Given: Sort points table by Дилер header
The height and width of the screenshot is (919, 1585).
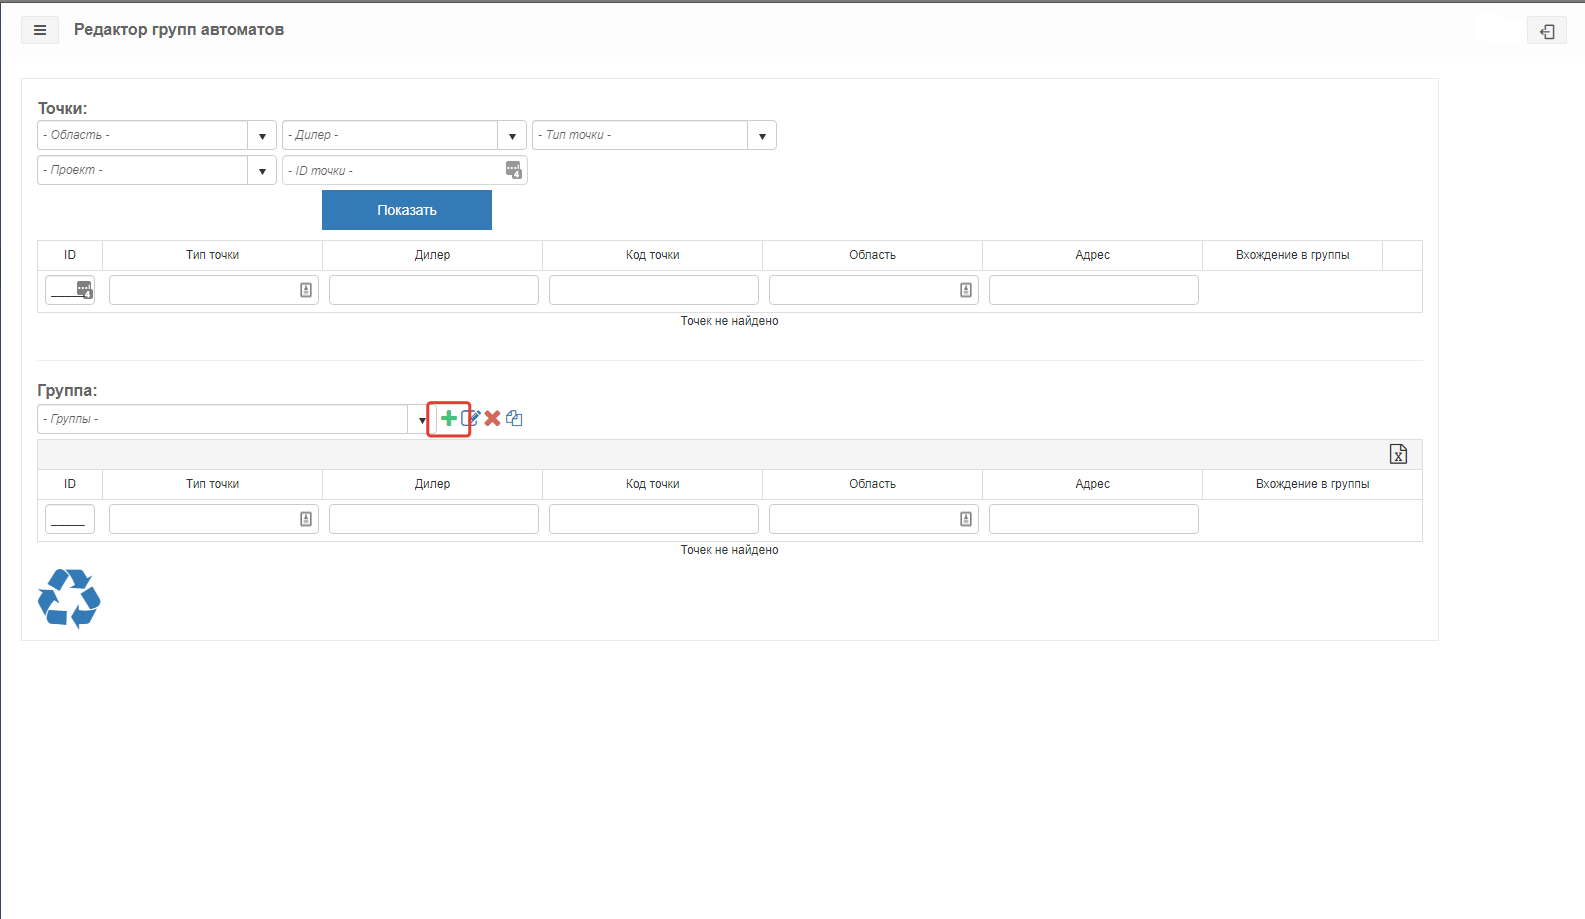Looking at the screenshot, I should coord(432,255).
